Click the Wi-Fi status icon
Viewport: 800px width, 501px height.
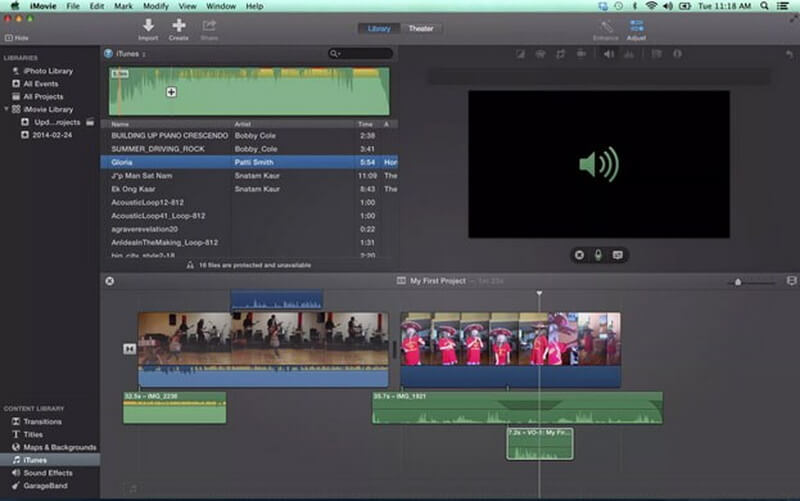(651, 6)
